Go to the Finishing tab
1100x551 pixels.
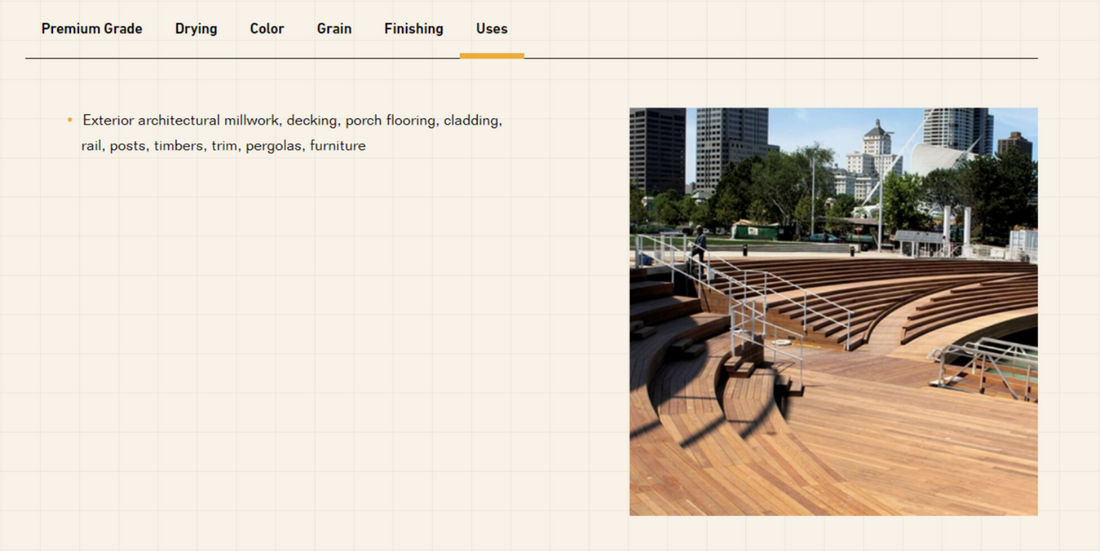pos(414,29)
